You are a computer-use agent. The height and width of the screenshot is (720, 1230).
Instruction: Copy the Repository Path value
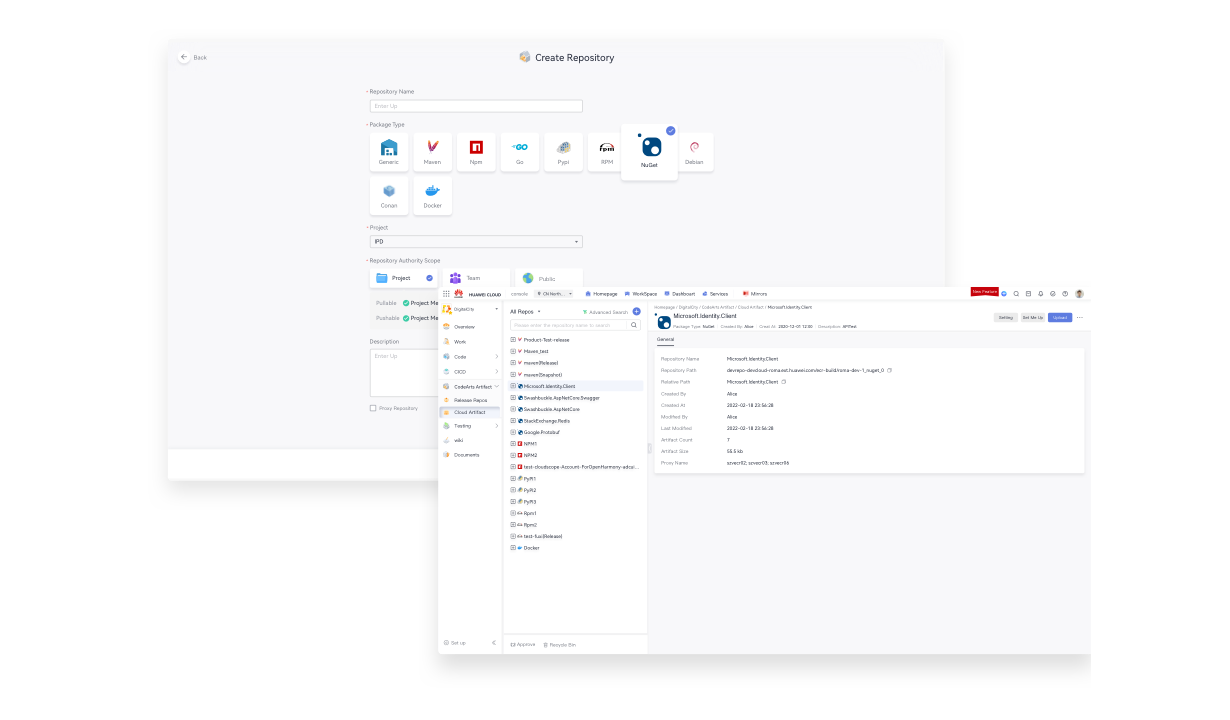coord(889,370)
